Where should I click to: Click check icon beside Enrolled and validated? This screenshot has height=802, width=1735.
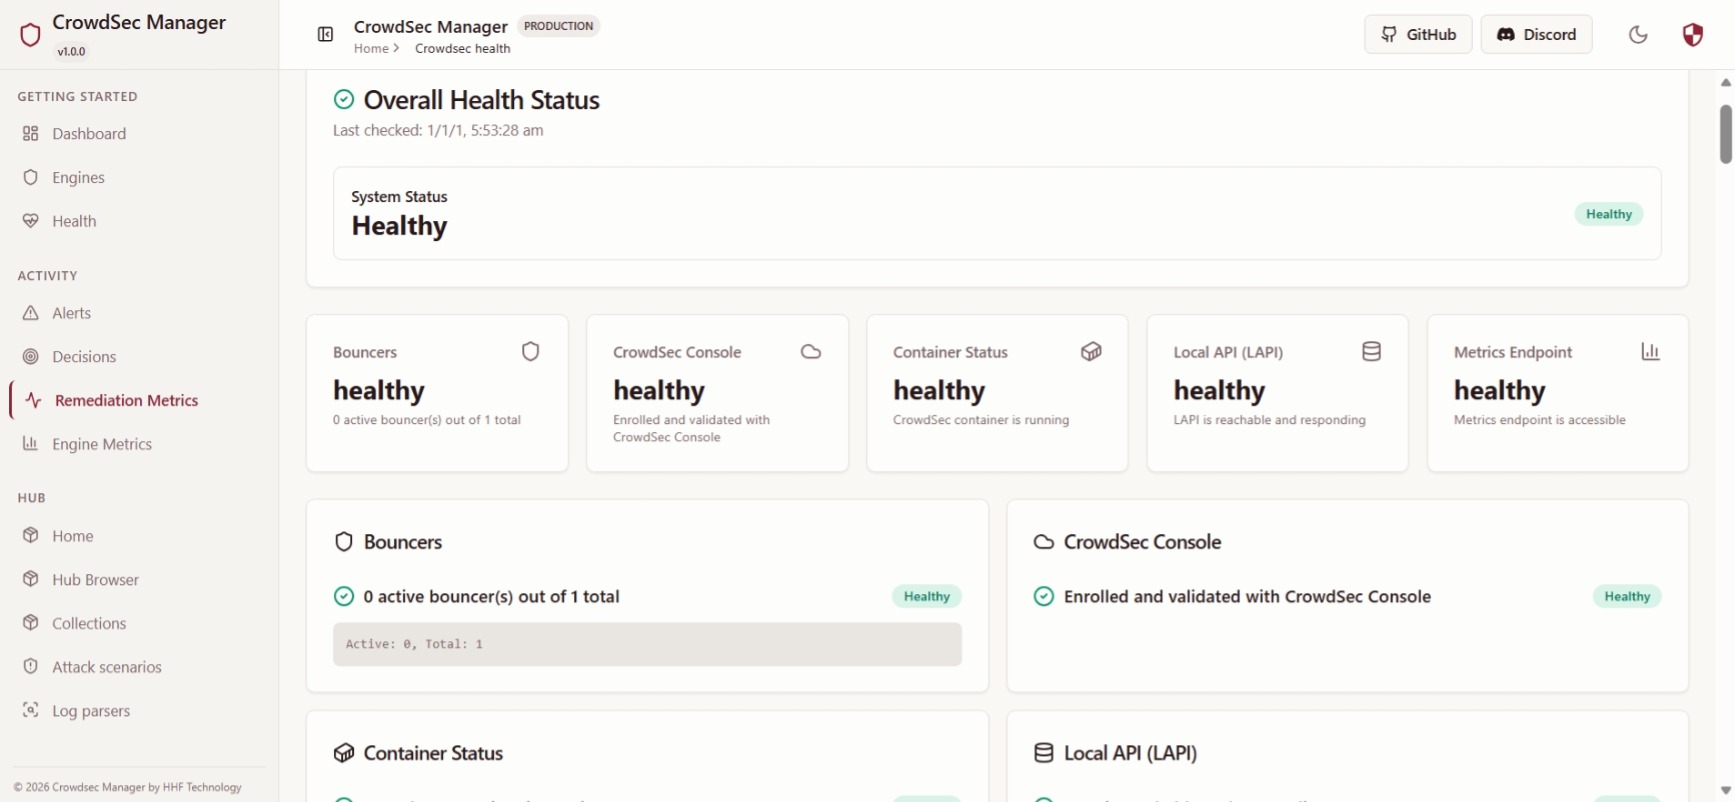pos(1044,597)
